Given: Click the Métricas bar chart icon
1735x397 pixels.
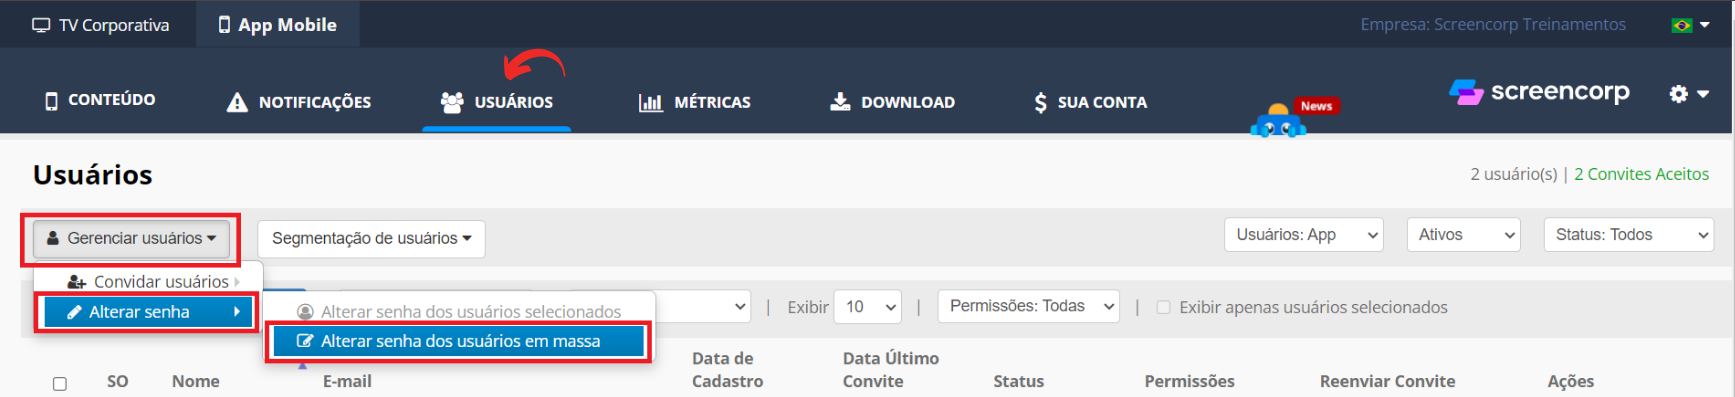Looking at the screenshot, I should click(650, 102).
